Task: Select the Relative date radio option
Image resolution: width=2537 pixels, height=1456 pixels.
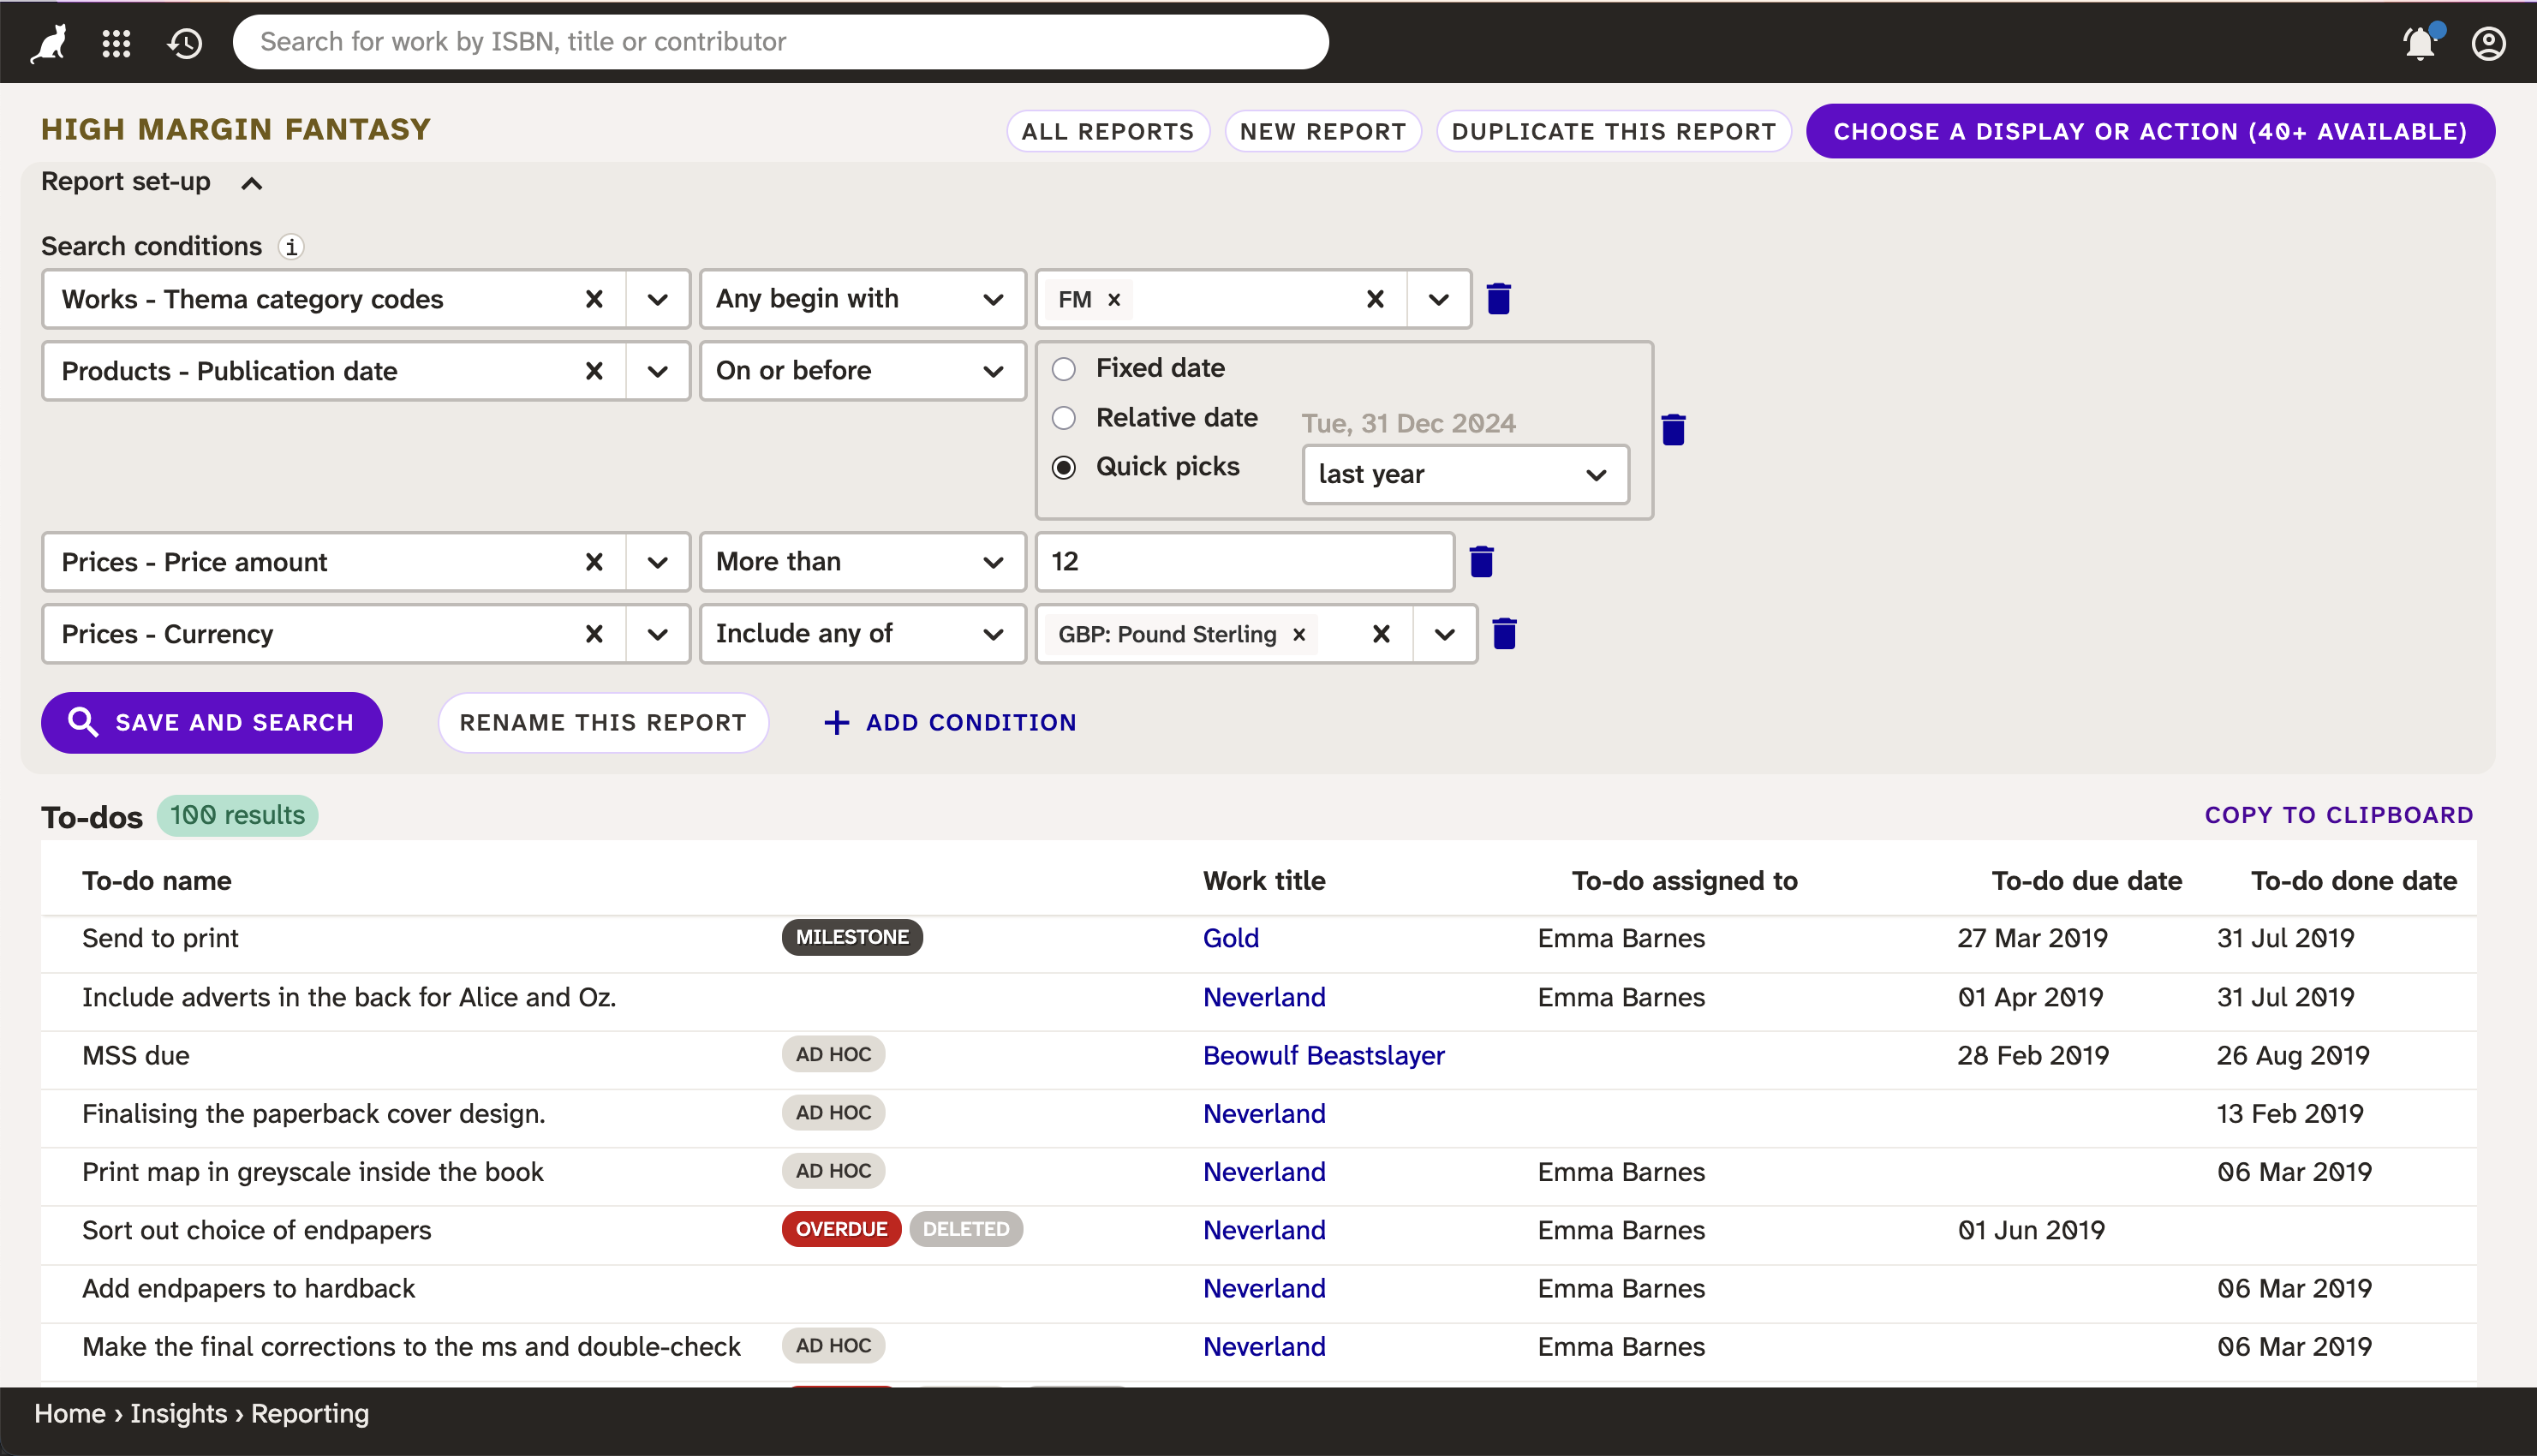Action: 1064,418
